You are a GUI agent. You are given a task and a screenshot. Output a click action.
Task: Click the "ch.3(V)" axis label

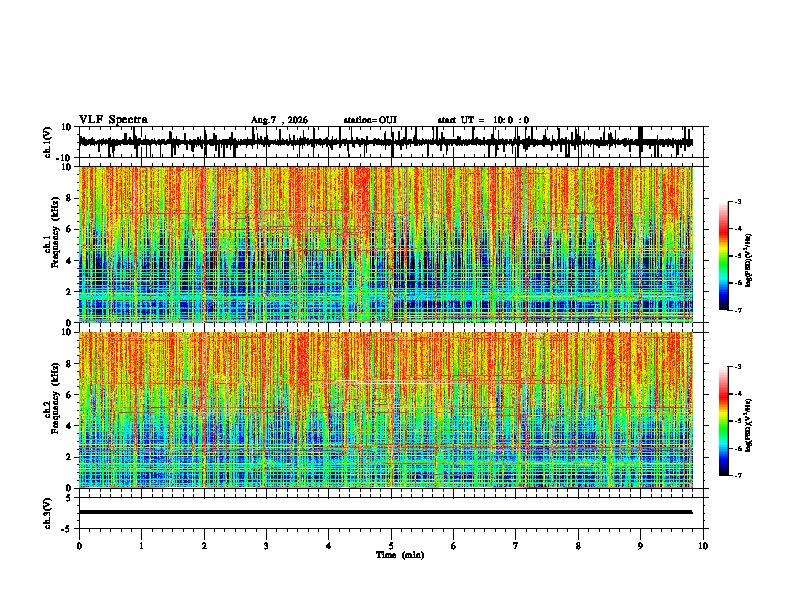tap(48, 514)
